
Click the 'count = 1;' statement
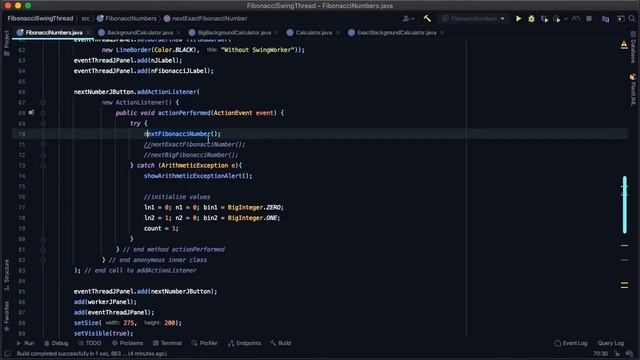coord(161,229)
